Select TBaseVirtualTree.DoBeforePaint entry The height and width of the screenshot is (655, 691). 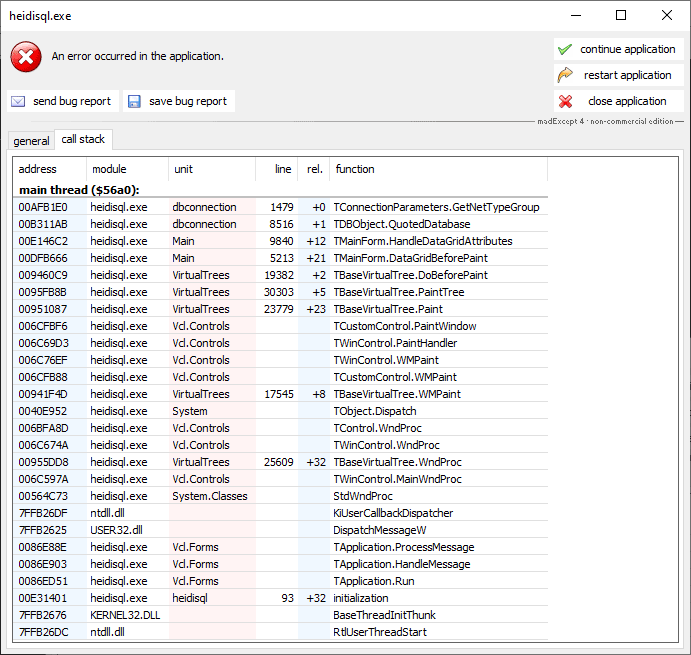pos(410,275)
